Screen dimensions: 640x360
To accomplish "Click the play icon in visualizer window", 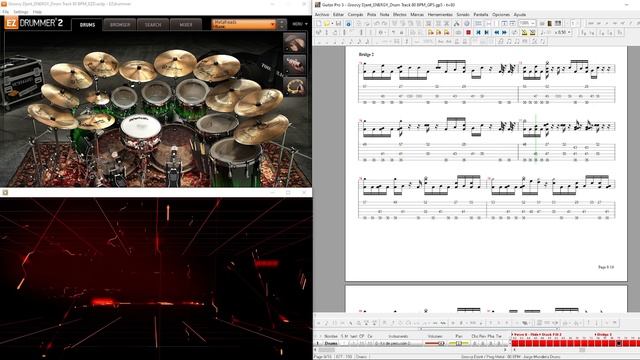I will (5, 192).
